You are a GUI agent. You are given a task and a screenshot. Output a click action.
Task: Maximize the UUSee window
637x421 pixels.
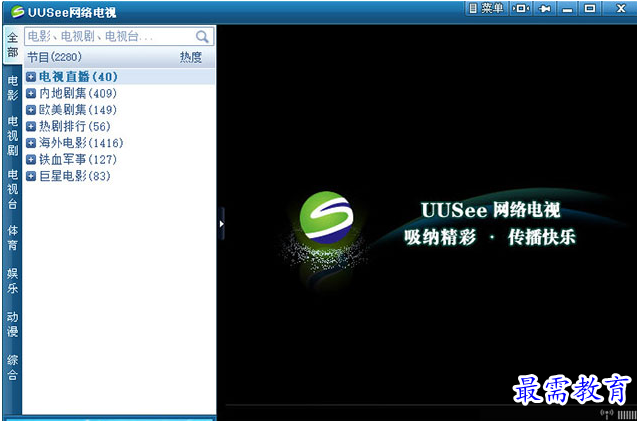pos(590,9)
